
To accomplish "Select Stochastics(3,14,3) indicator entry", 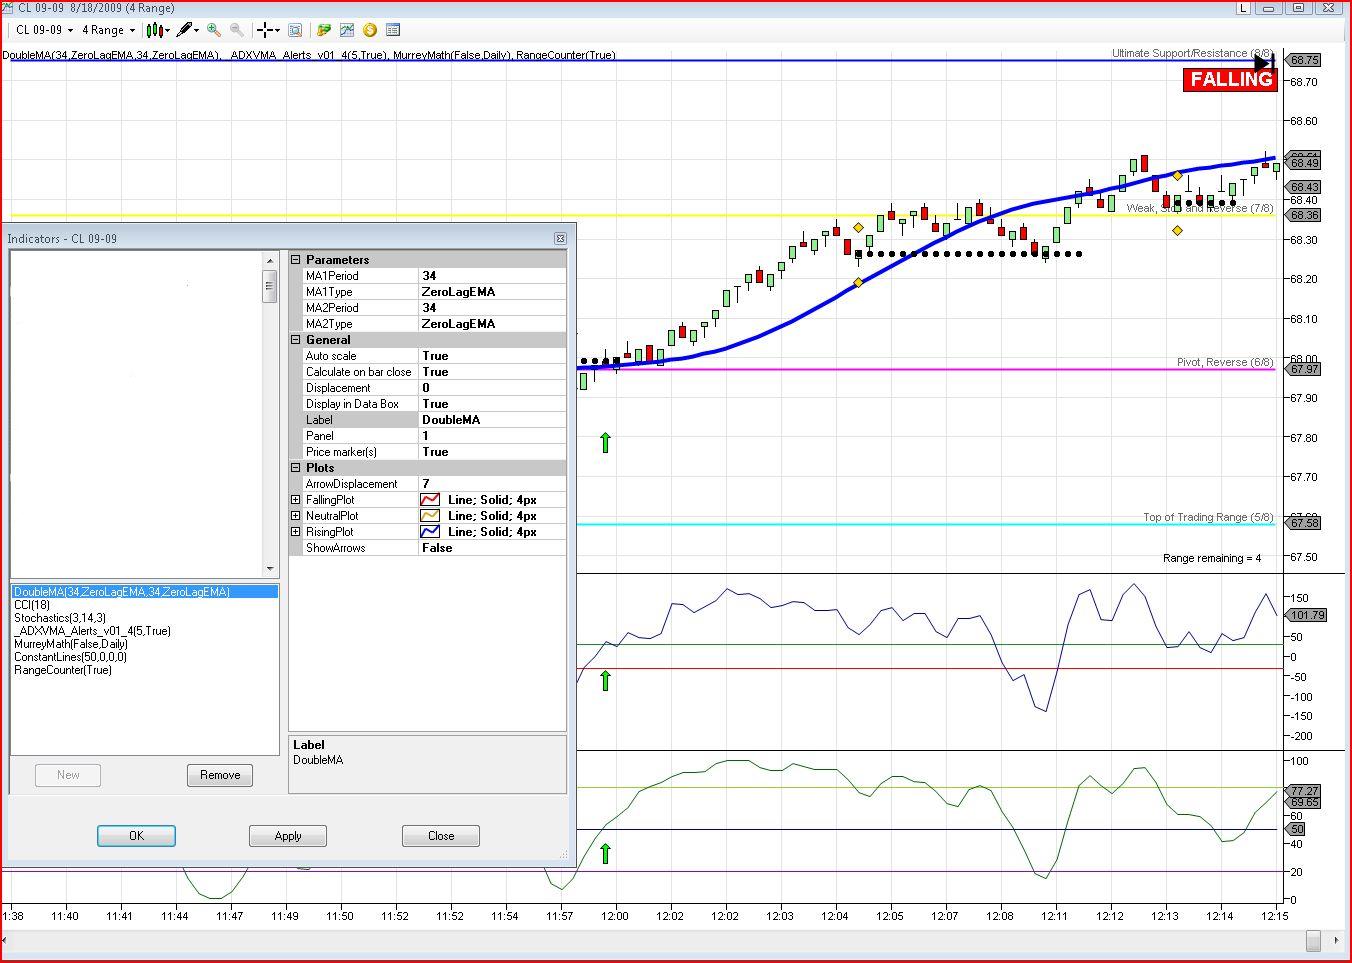I will (x=60, y=618).
